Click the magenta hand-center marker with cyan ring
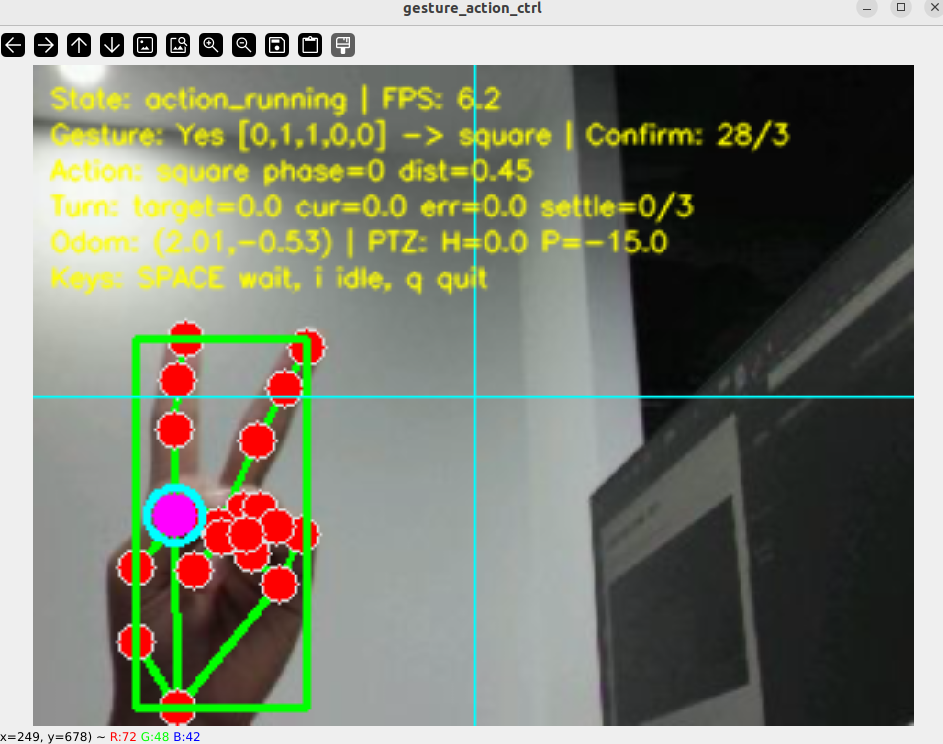 pos(174,515)
